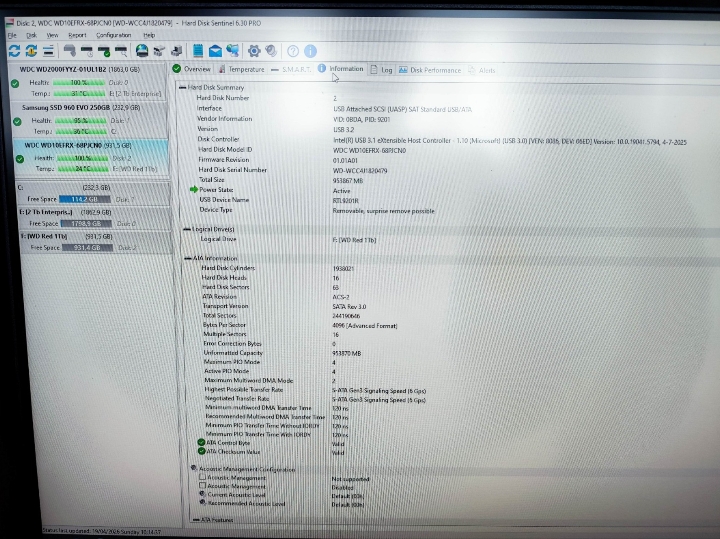This screenshot has height=539, width=720.
Task: Select the Samsung SSD 960 EVO 250GB disk
Action: click(x=90, y=119)
